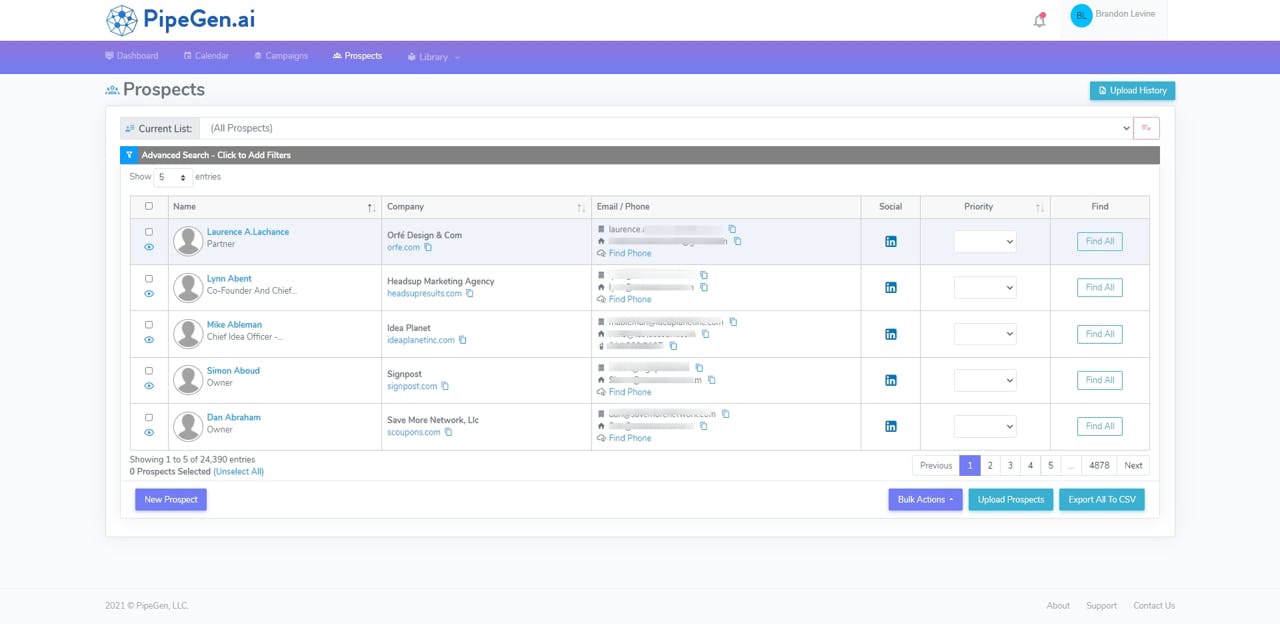The height and width of the screenshot is (624, 1280).
Task: Open the Support footer link
Action: [x=1101, y=606]
